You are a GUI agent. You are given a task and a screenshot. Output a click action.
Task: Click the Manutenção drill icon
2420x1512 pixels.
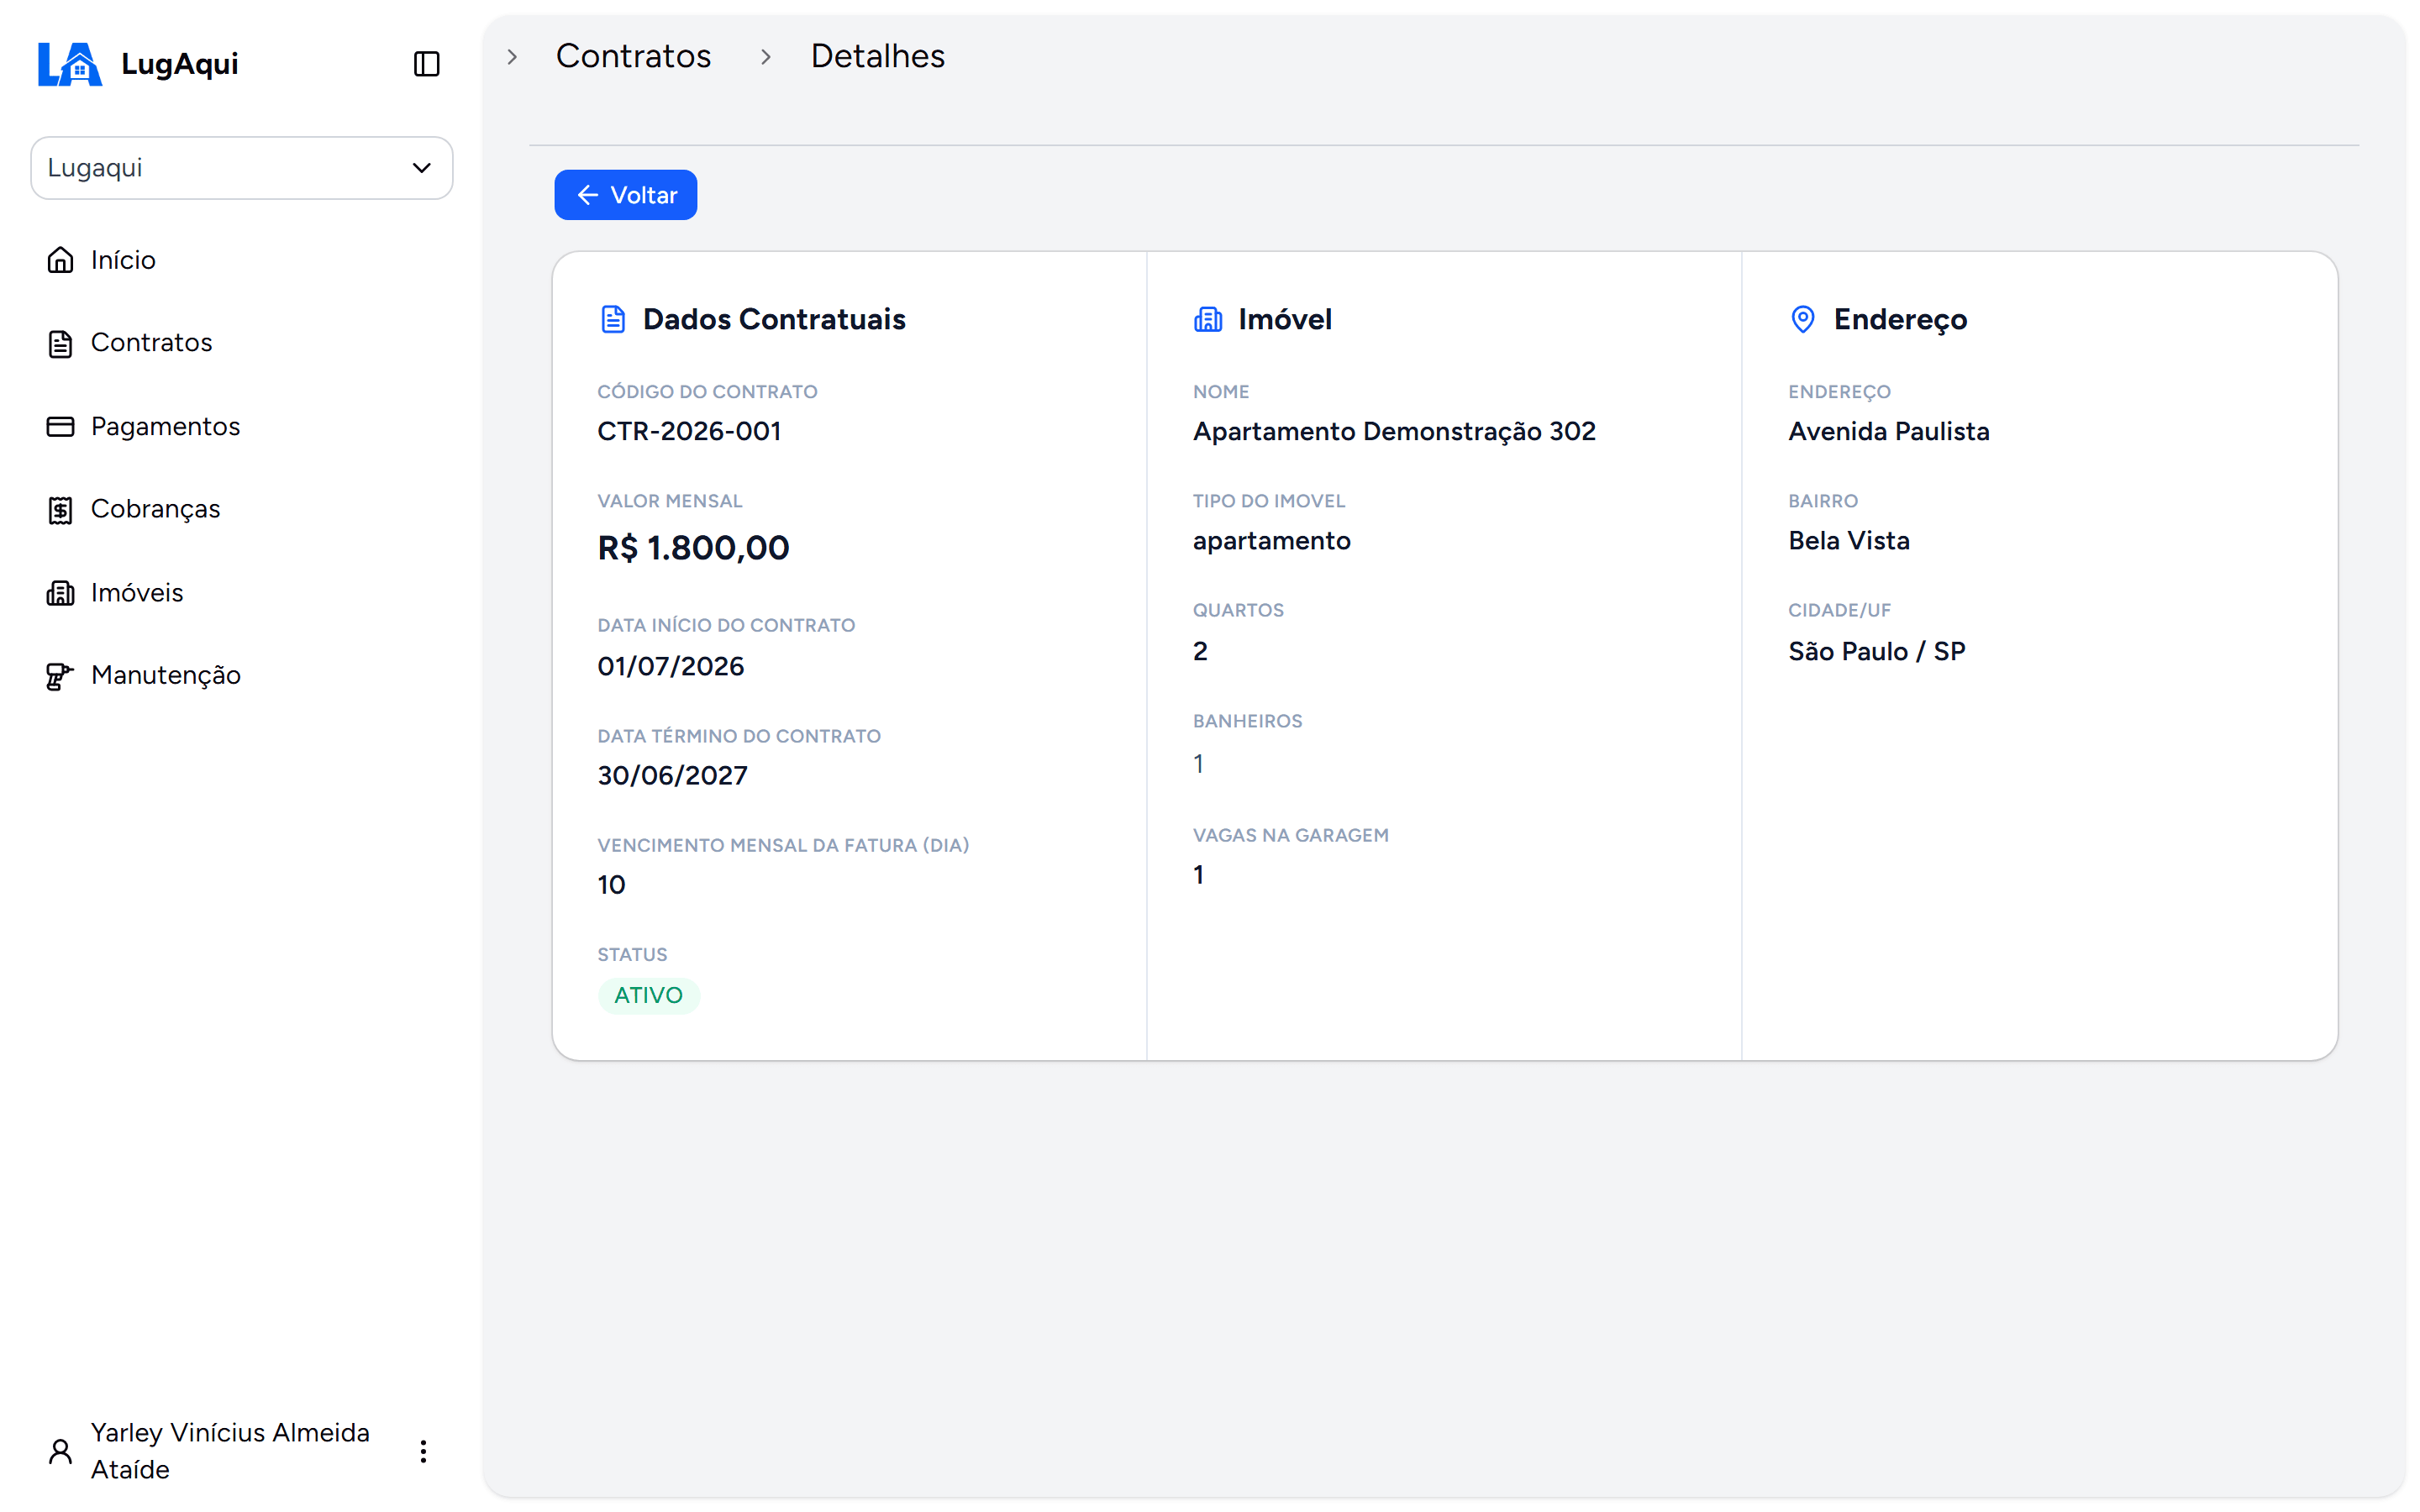60,676
